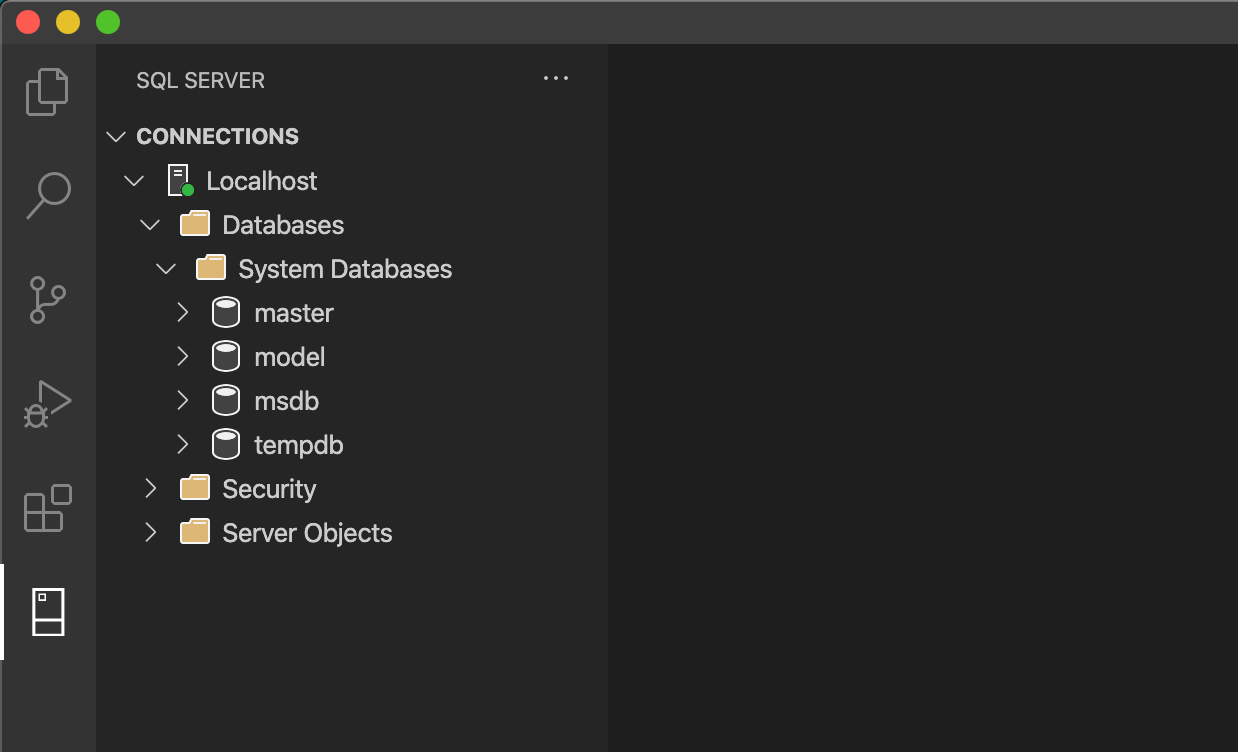The height and width of the screenshot is (752, 1238).
Task: Select the tempdb database name
Action: (299, 446)
